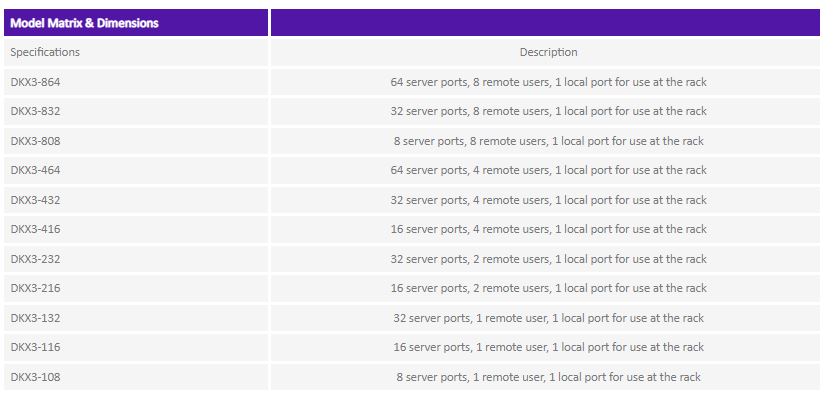Image resolution: width=833 pixels, height=394 pixels.
Task: Select the Specifications column label
Action: [45, 52]
